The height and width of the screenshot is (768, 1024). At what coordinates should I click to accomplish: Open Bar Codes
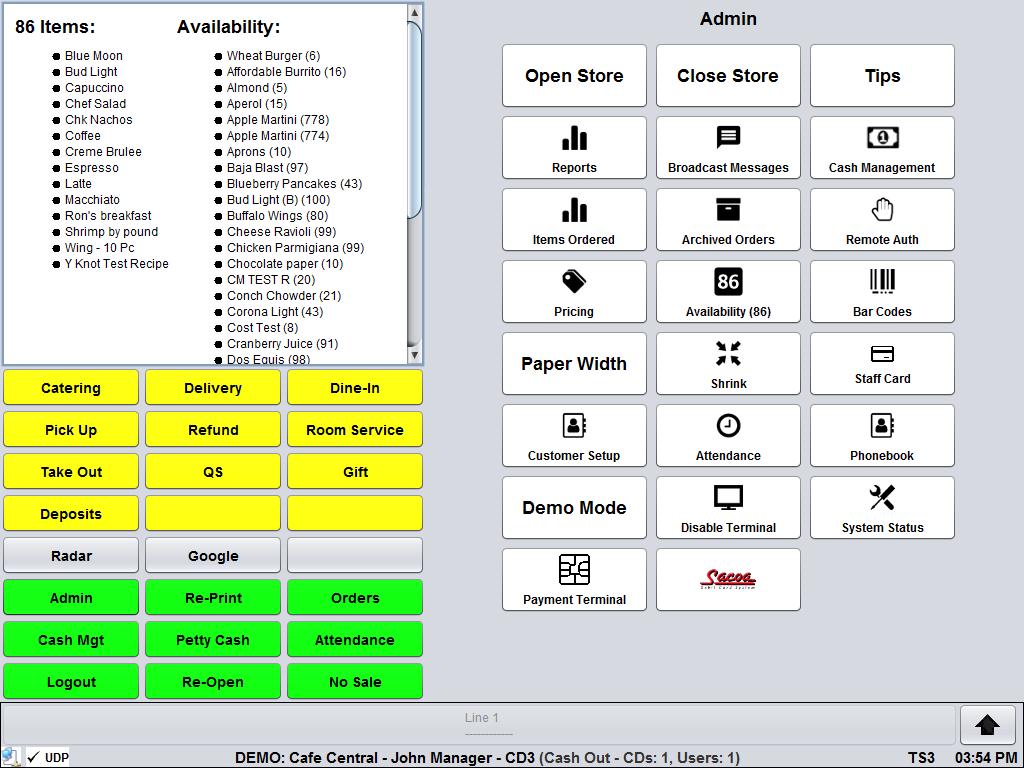pyautogui.click(x=882, y=291)
